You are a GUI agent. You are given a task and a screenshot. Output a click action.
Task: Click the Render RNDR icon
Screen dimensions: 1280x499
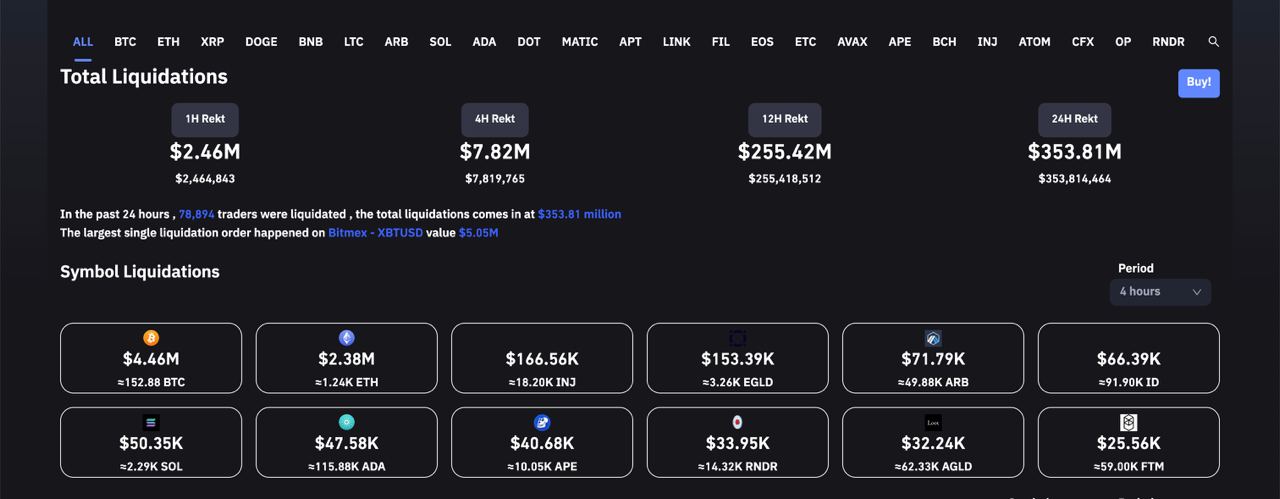(x=738, y=422)
